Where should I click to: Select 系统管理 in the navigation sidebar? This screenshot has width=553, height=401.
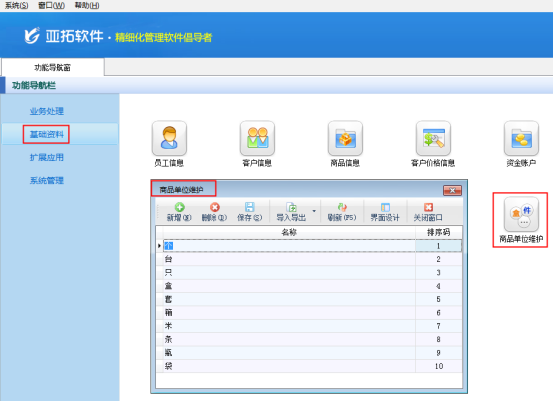pyautogui.click(x=47, y=181)
